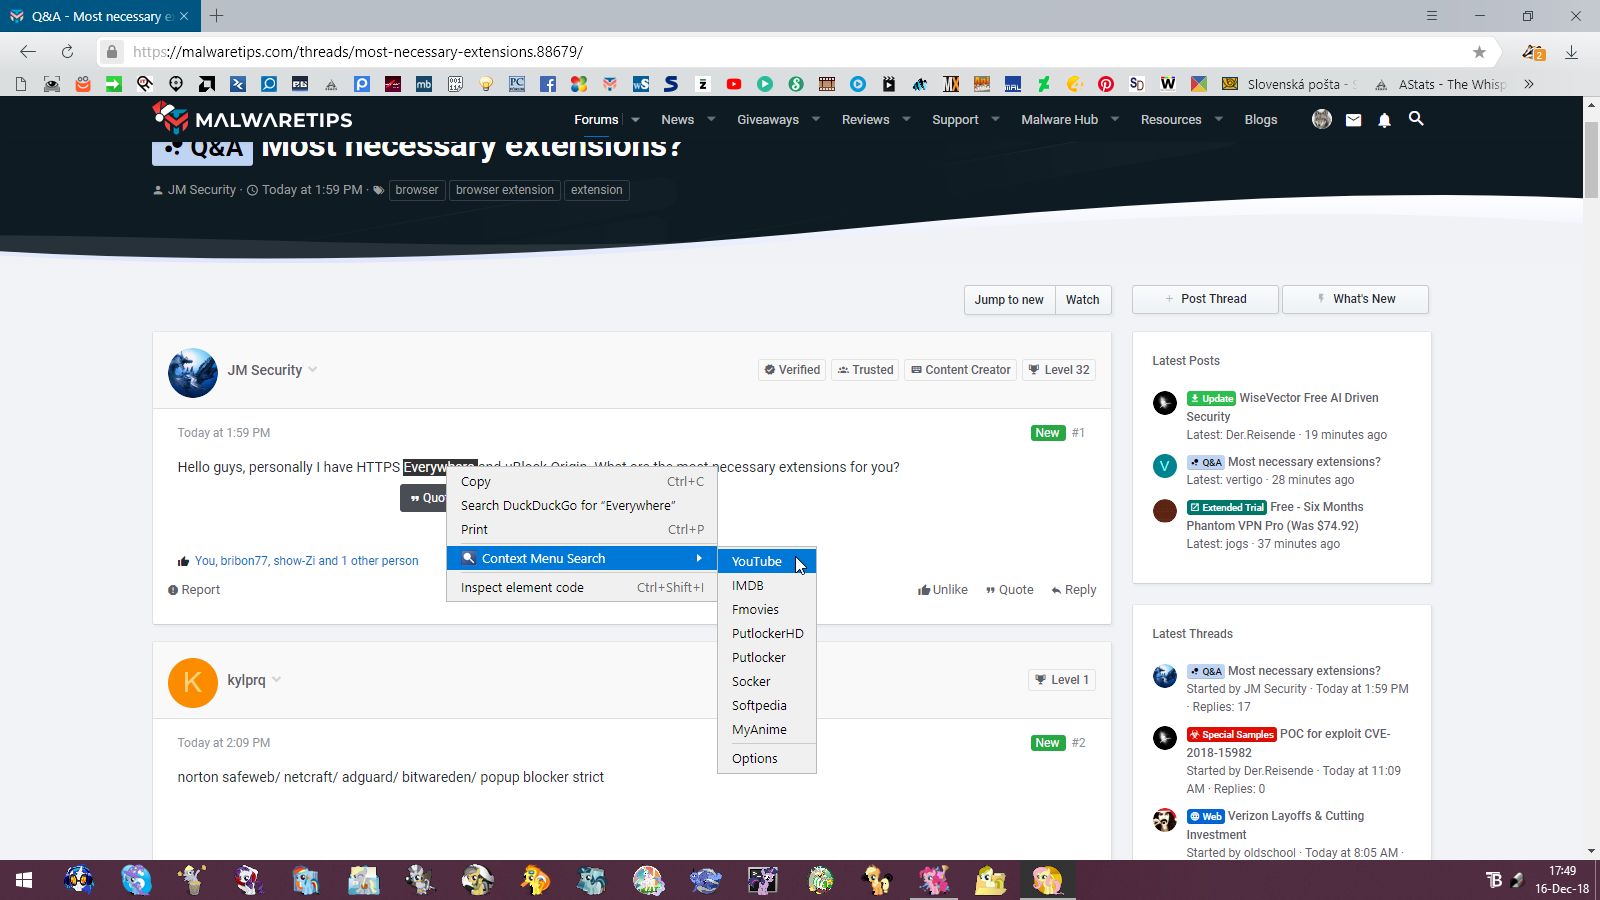This screenshot has width=1600, height=900.
Task: Click the Jump to new button
Action: click(x=1009, y=299)
